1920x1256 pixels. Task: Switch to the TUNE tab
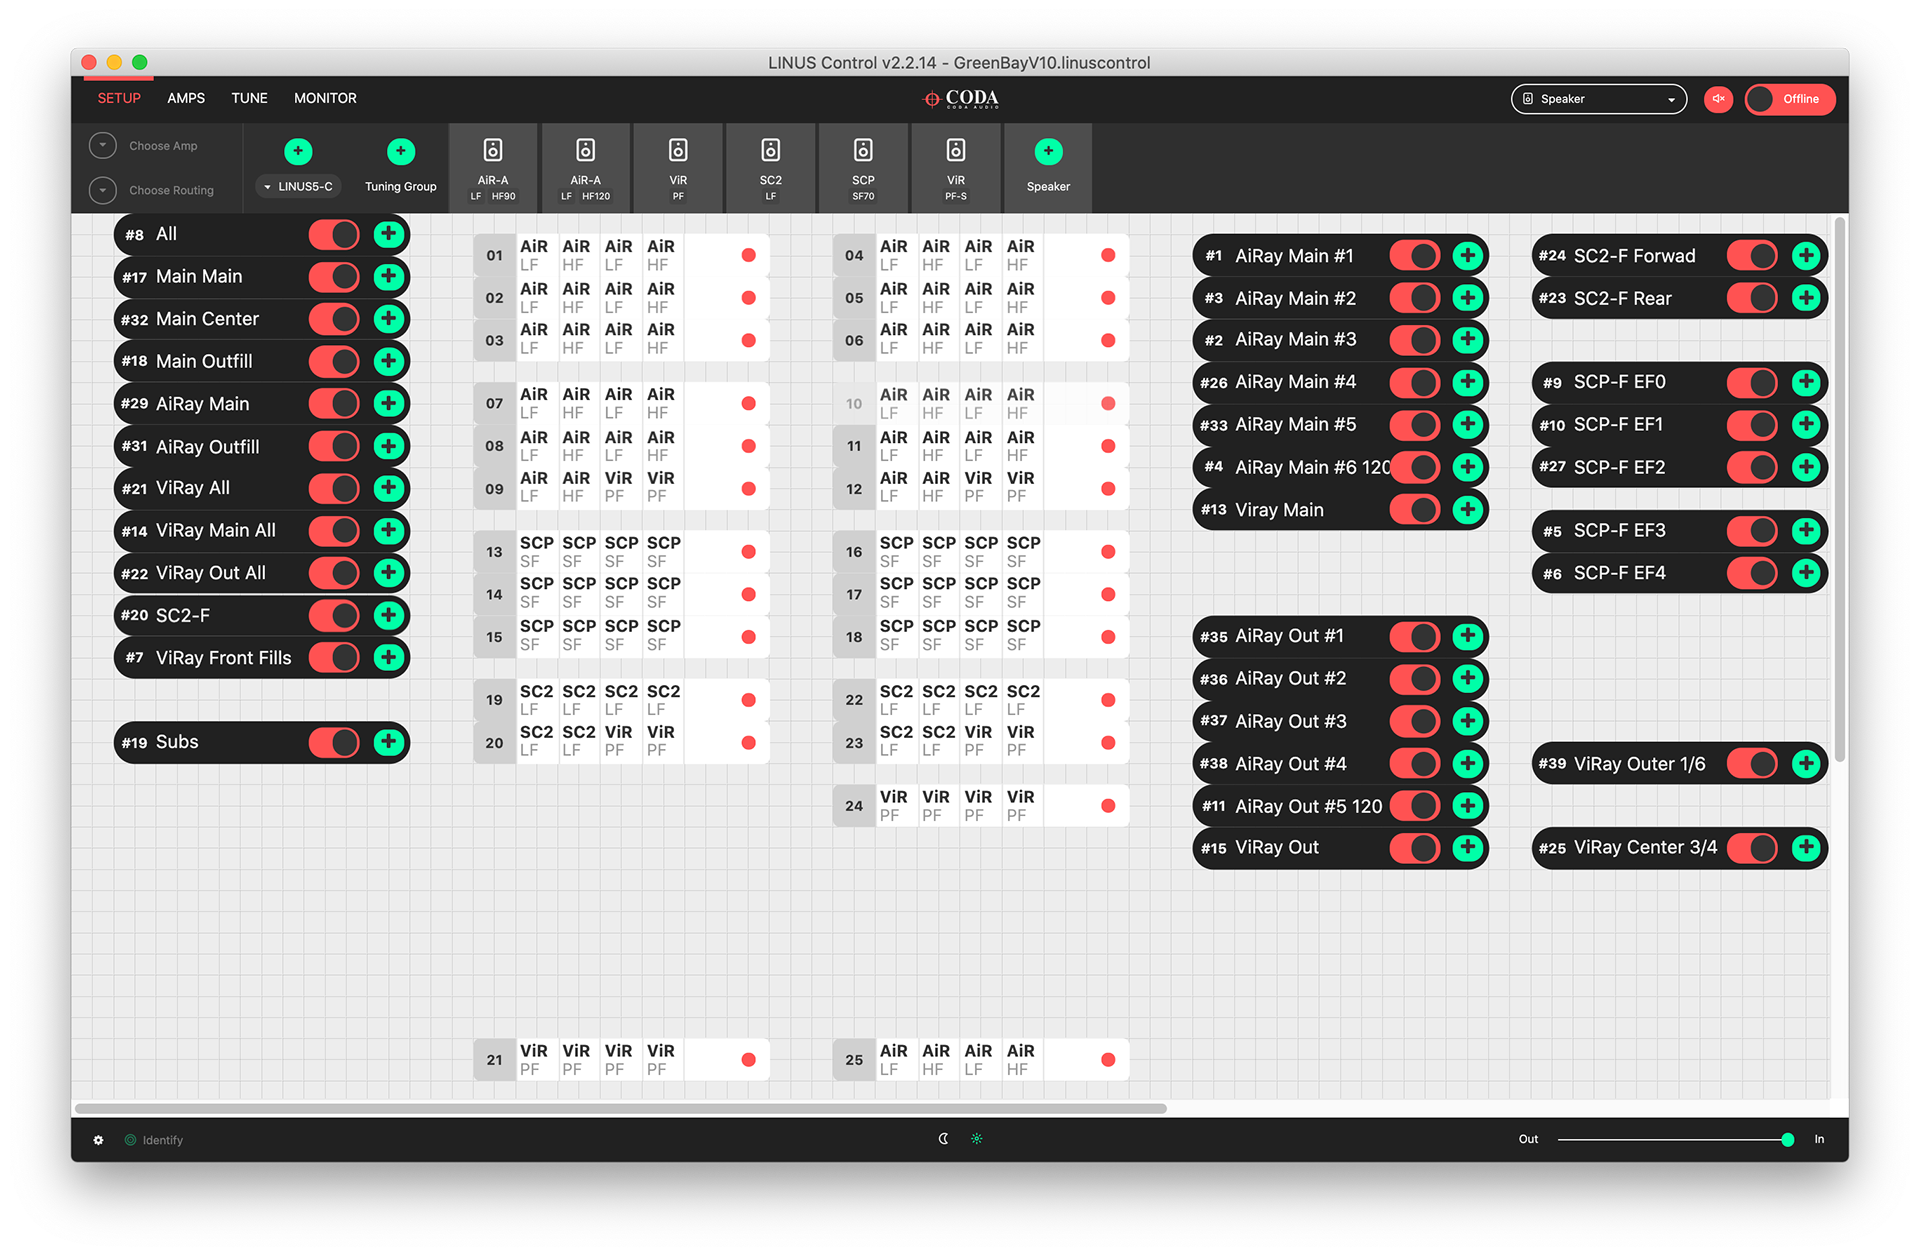(249, 98)
